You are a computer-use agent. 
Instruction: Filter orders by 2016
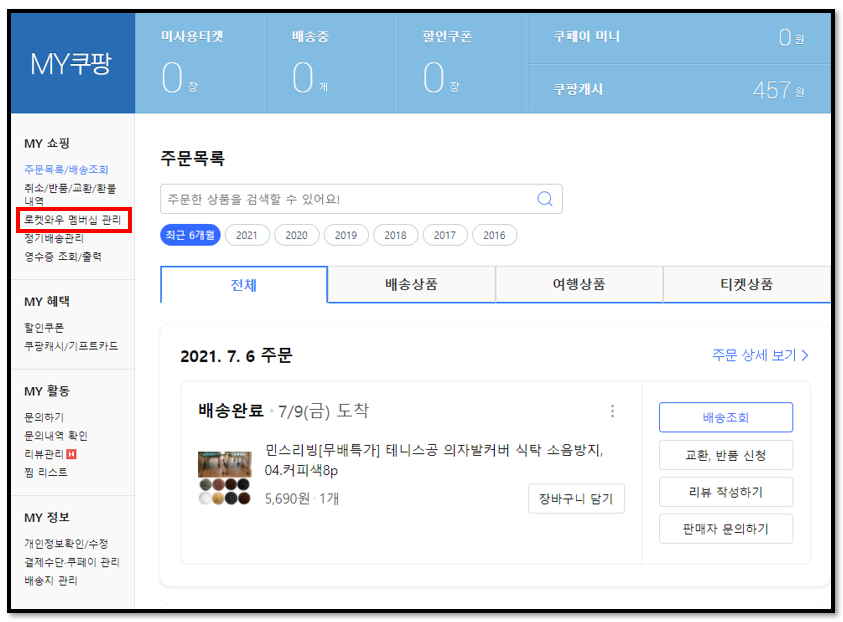494,235
